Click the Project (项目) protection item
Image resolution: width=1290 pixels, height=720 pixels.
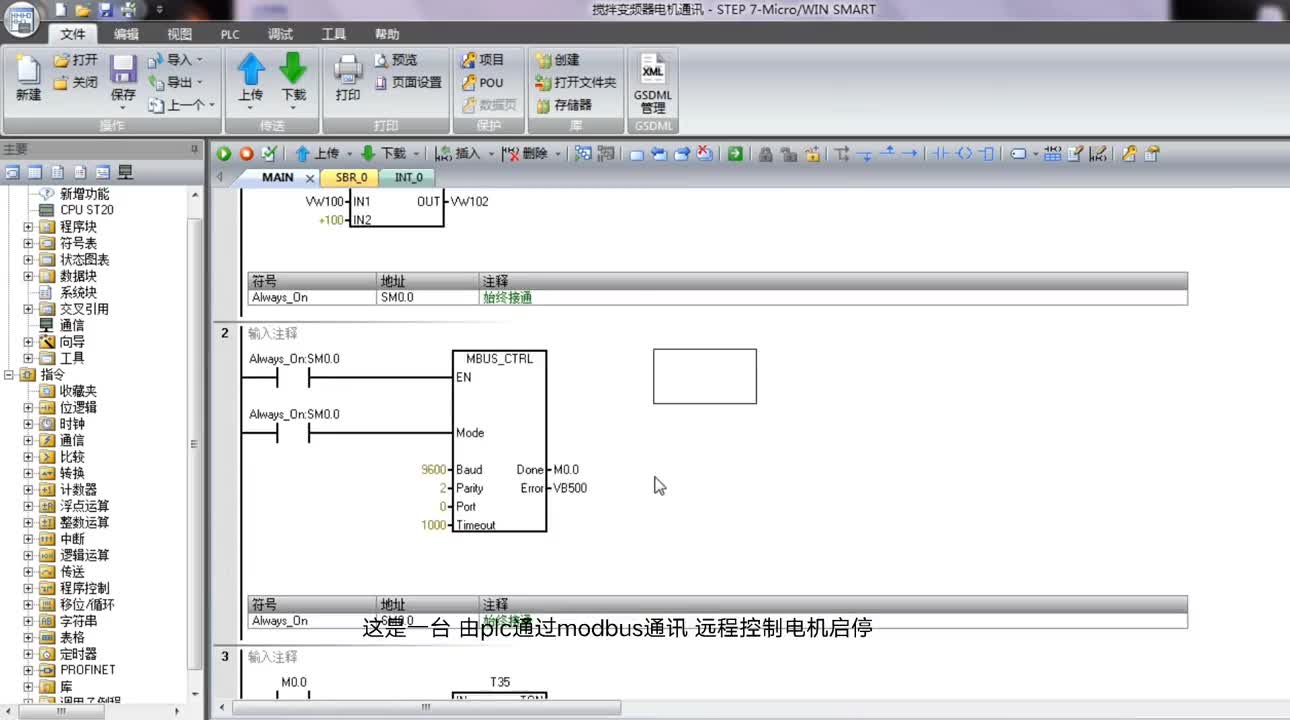(483, 60)
